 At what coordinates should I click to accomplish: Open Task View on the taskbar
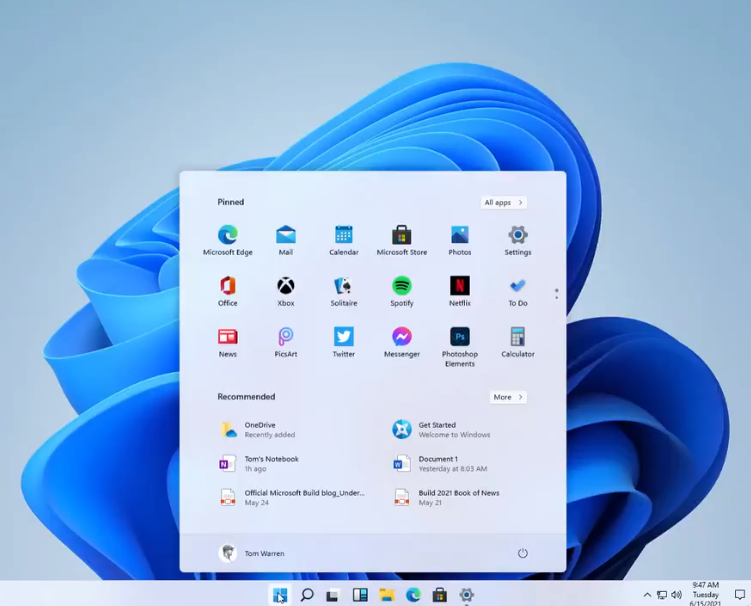click(333, 595)
